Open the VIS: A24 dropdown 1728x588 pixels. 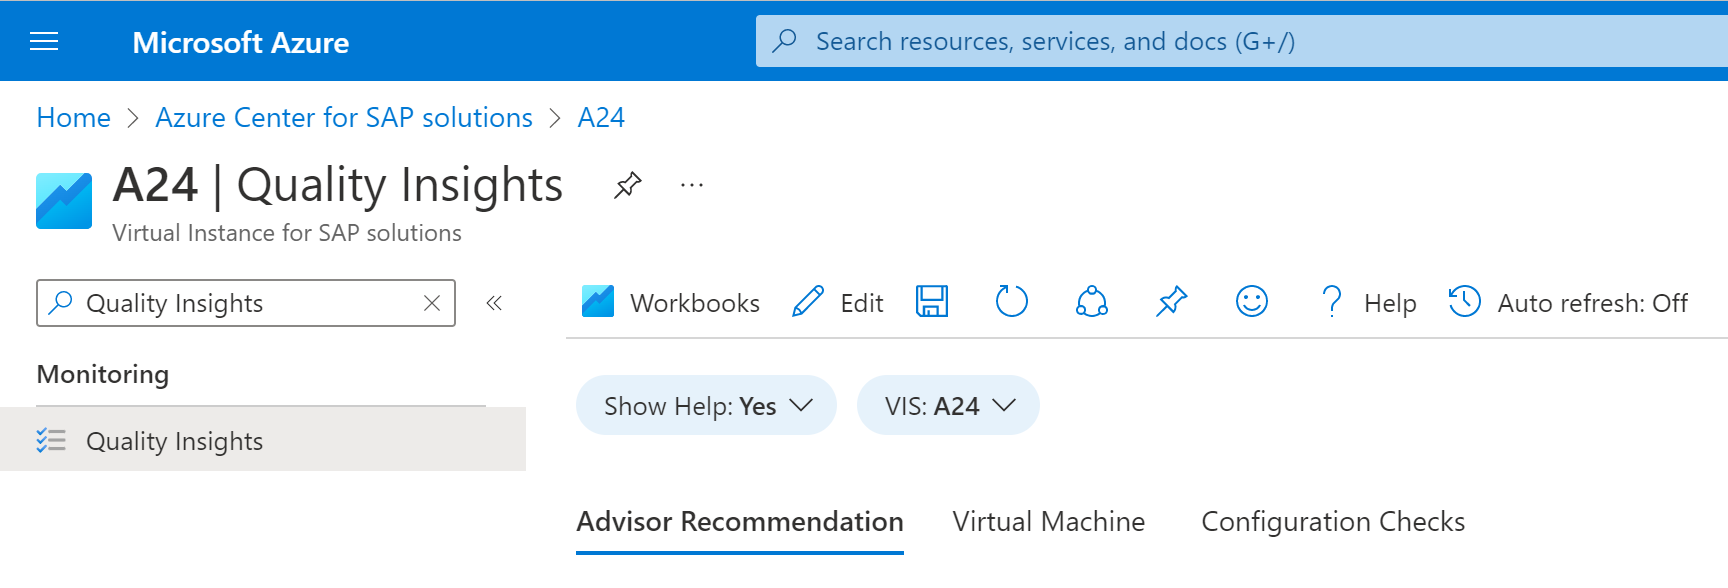pos(948,406)
